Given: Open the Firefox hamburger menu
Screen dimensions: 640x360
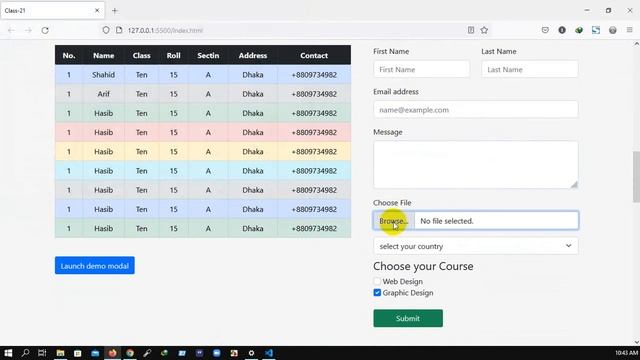Looking at the screenshot, I should click(x=629, y=30).
